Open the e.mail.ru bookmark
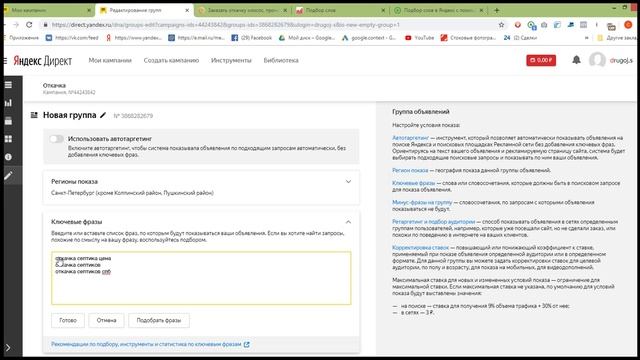This screenshot has height=360, width=640. 196,38
